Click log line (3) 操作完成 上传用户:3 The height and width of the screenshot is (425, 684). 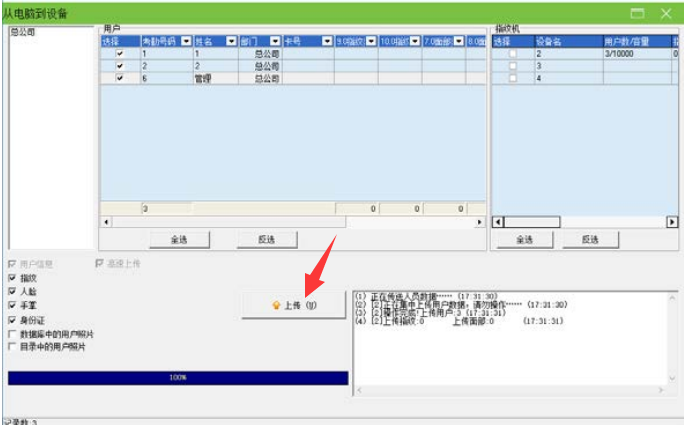click(x=430, y=312)
